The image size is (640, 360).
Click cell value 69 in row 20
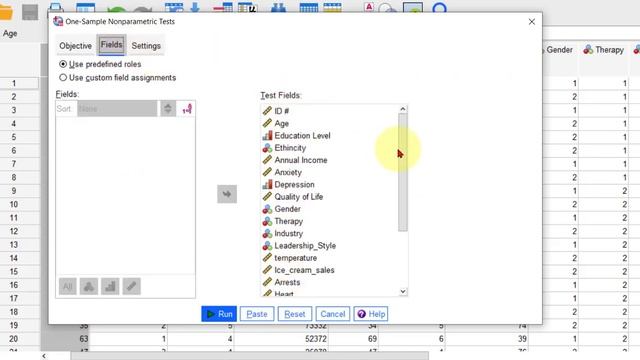click(372, 339)
